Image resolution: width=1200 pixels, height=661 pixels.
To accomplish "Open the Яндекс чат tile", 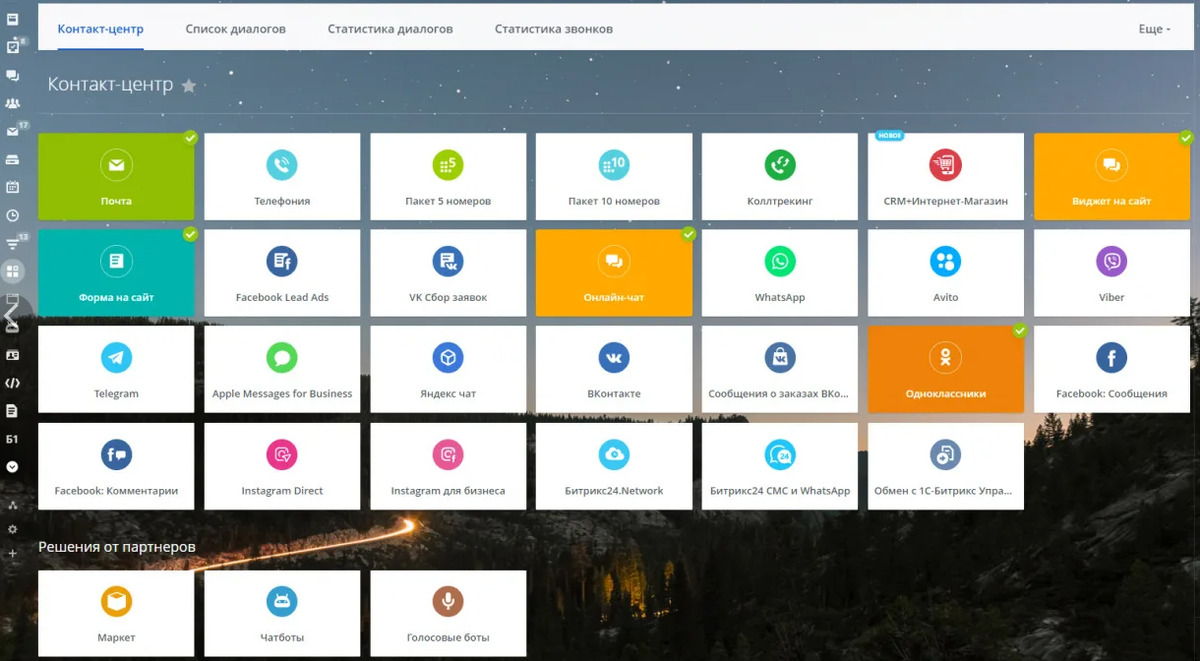I will click(448, 369).
